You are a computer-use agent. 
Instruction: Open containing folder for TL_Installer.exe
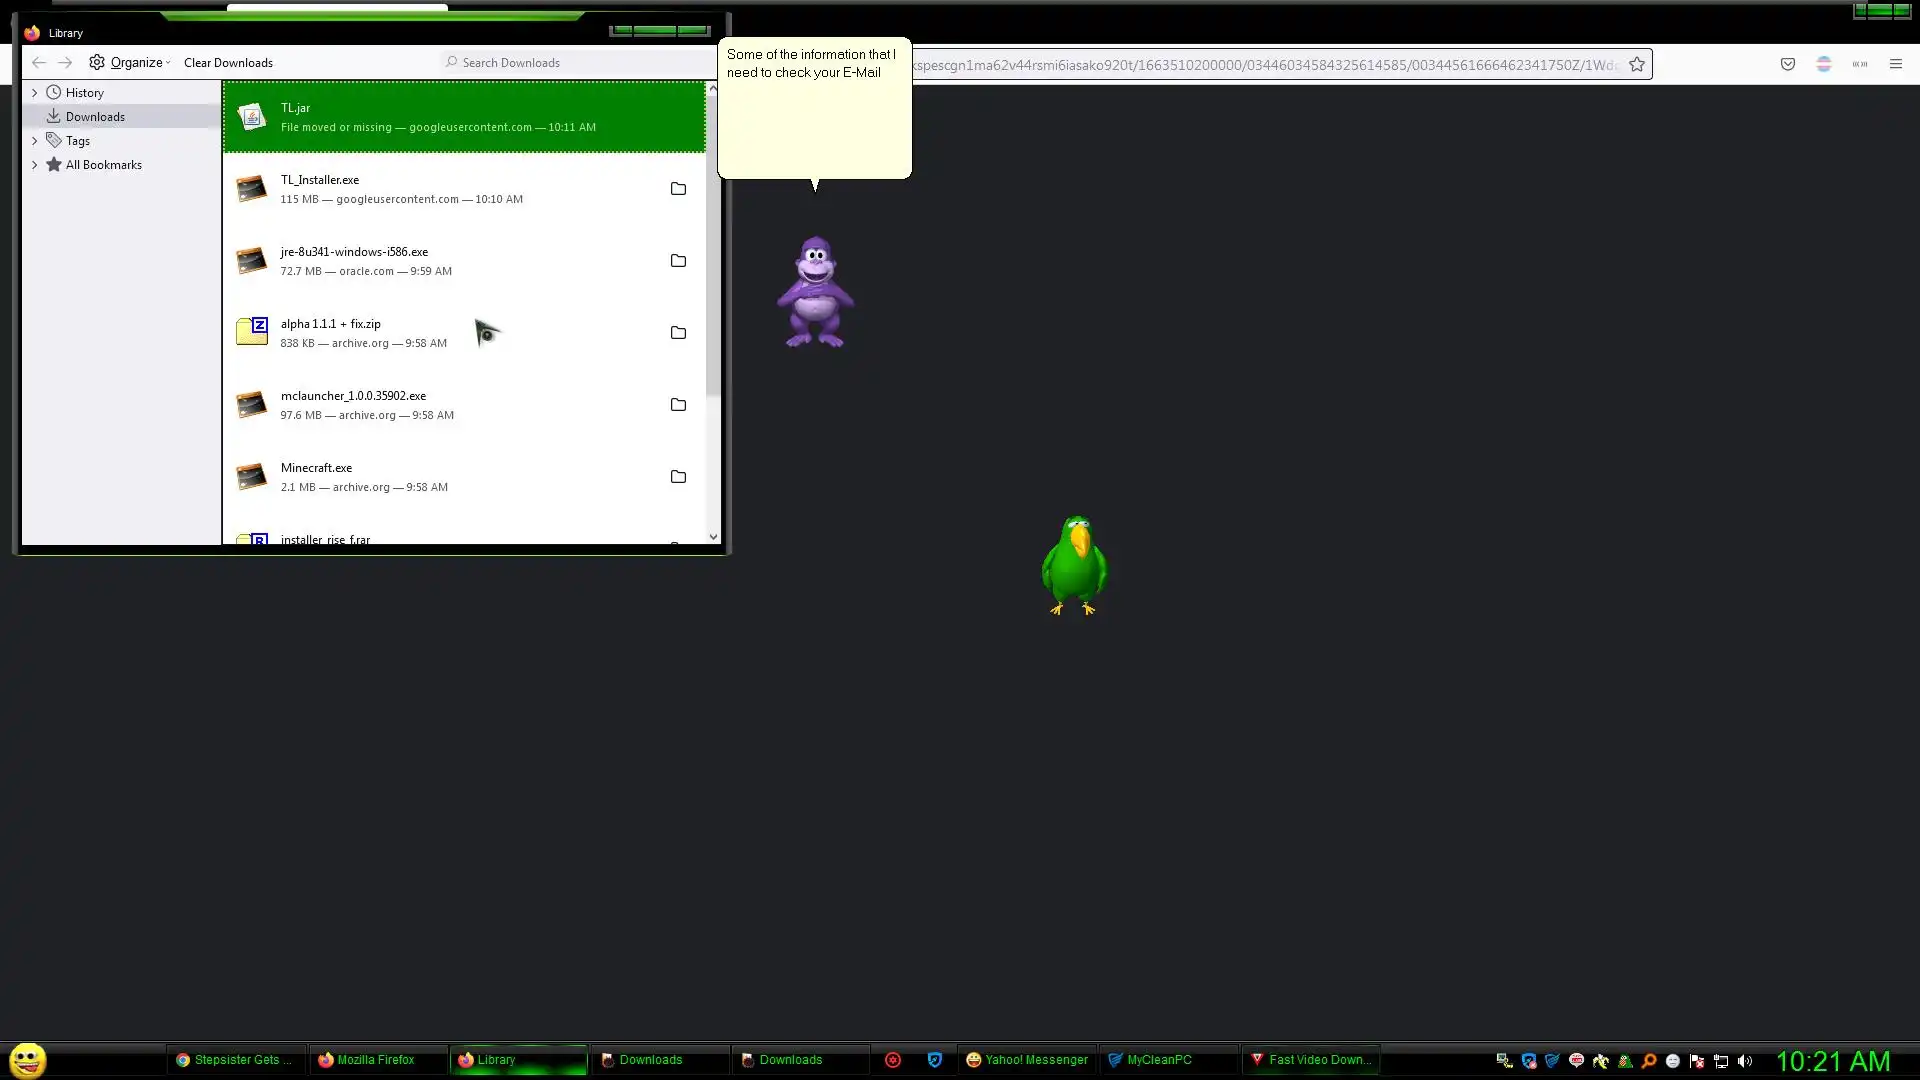click(678, 189)
